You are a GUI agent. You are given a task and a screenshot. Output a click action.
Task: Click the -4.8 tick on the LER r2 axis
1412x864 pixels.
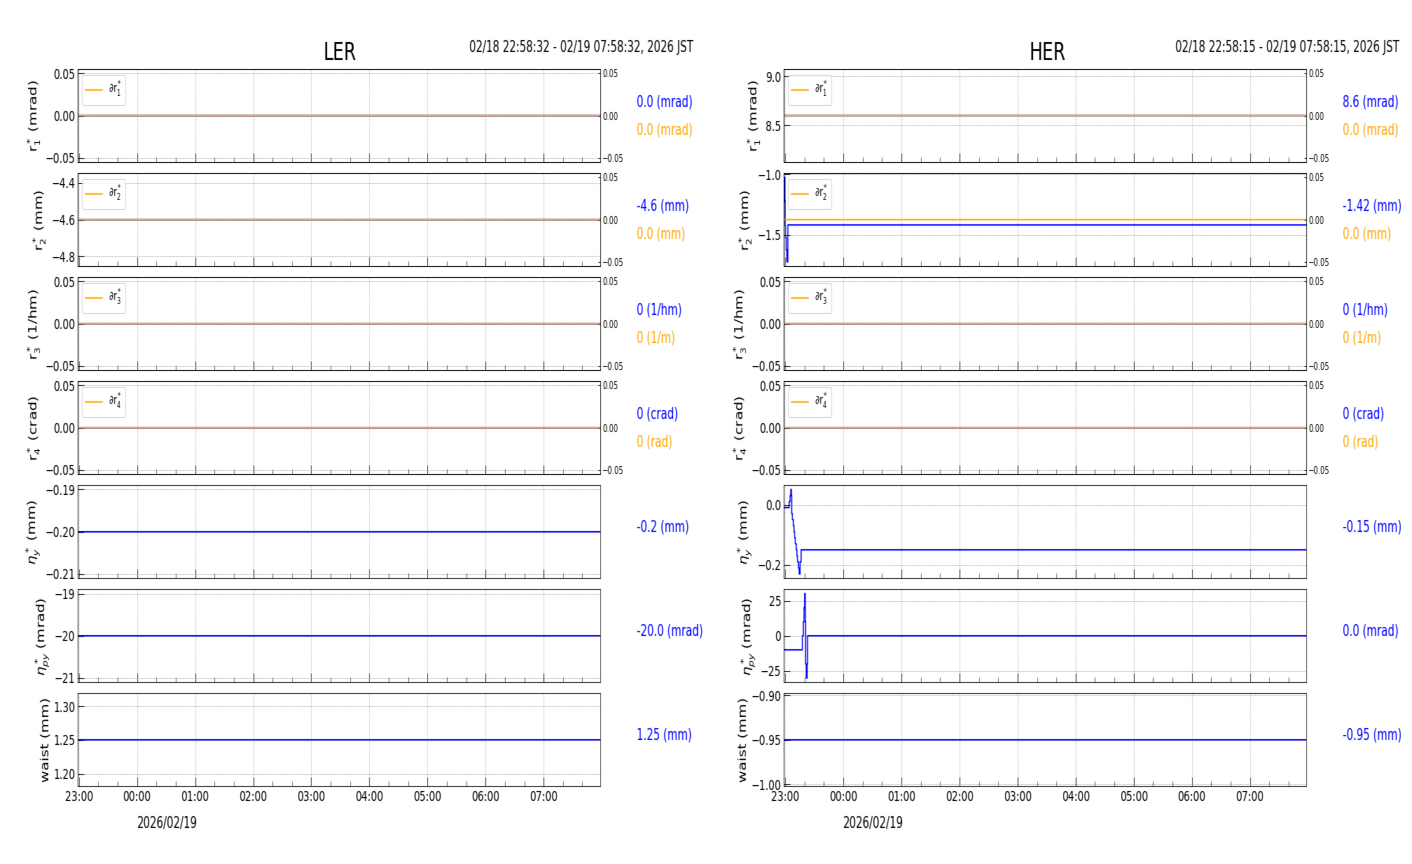[x=63, y=257]
